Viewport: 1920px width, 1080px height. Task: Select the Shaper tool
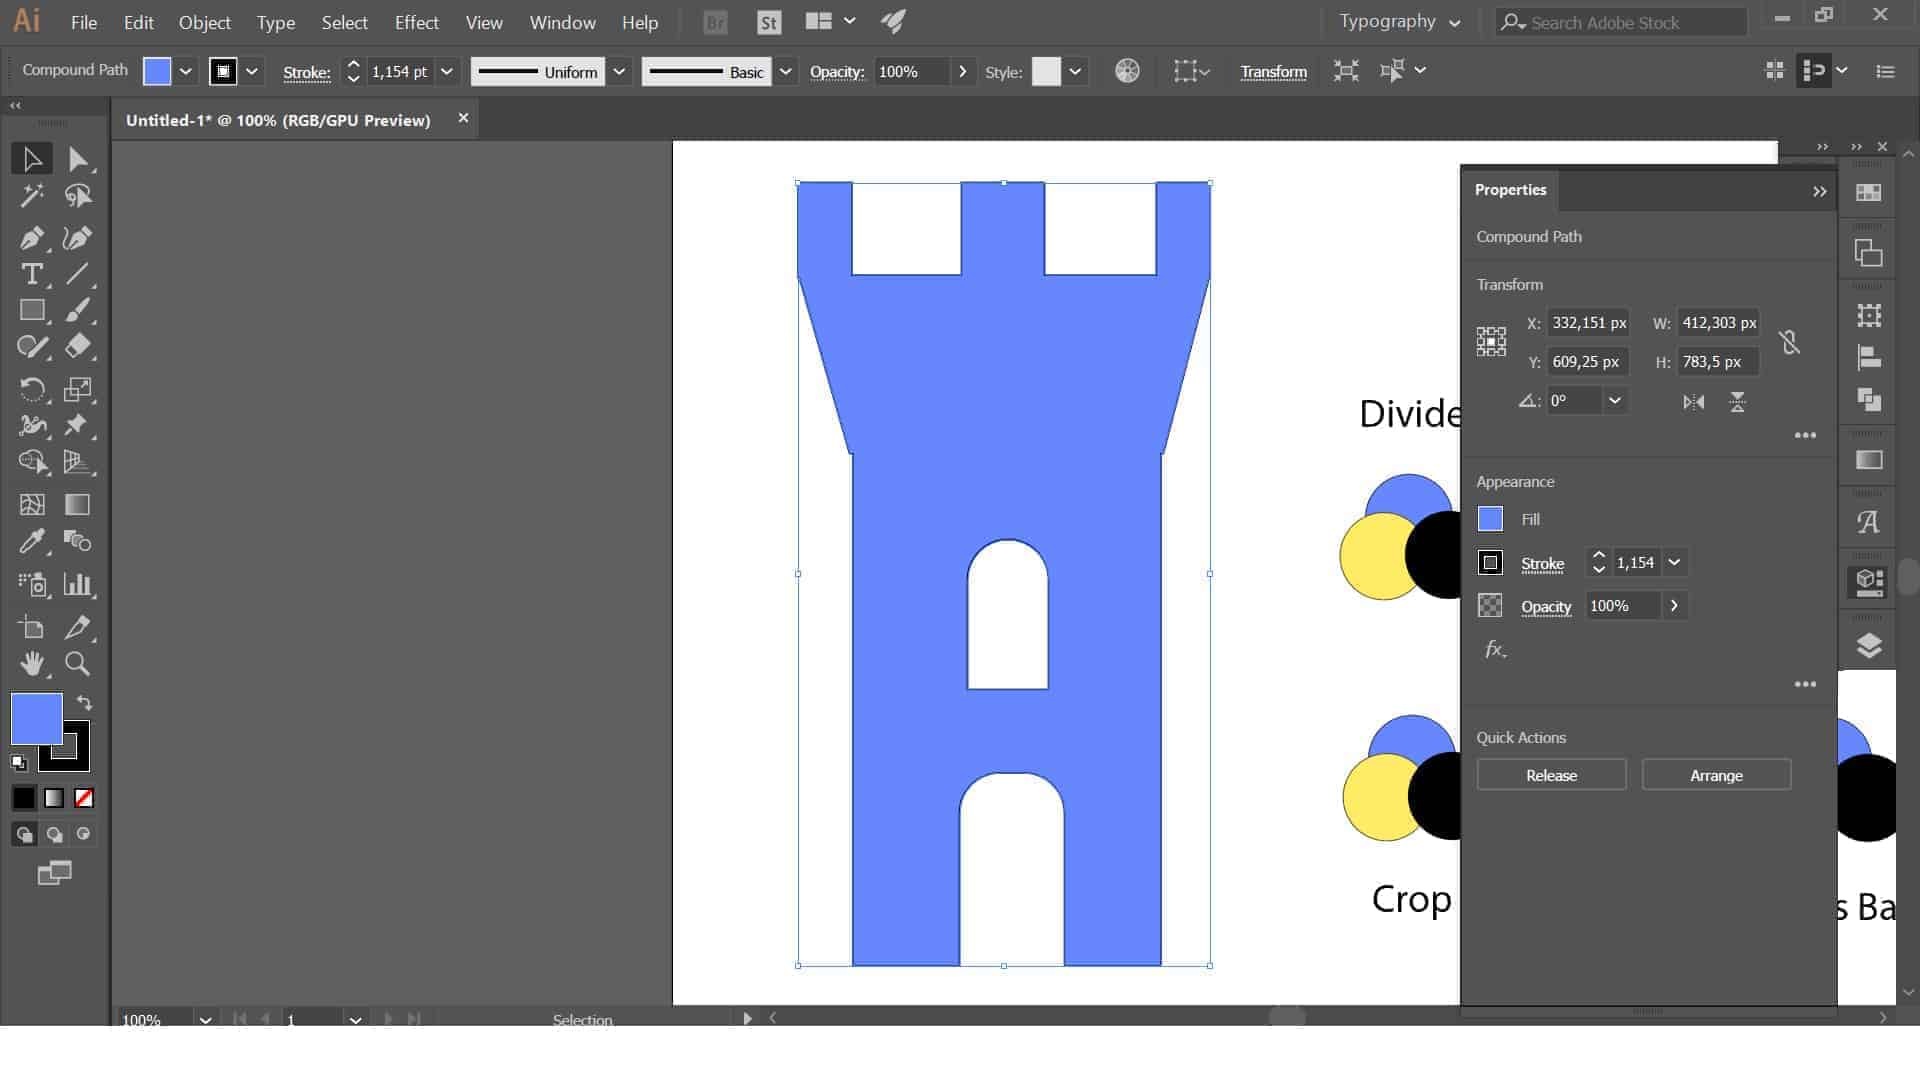[32, 347]
